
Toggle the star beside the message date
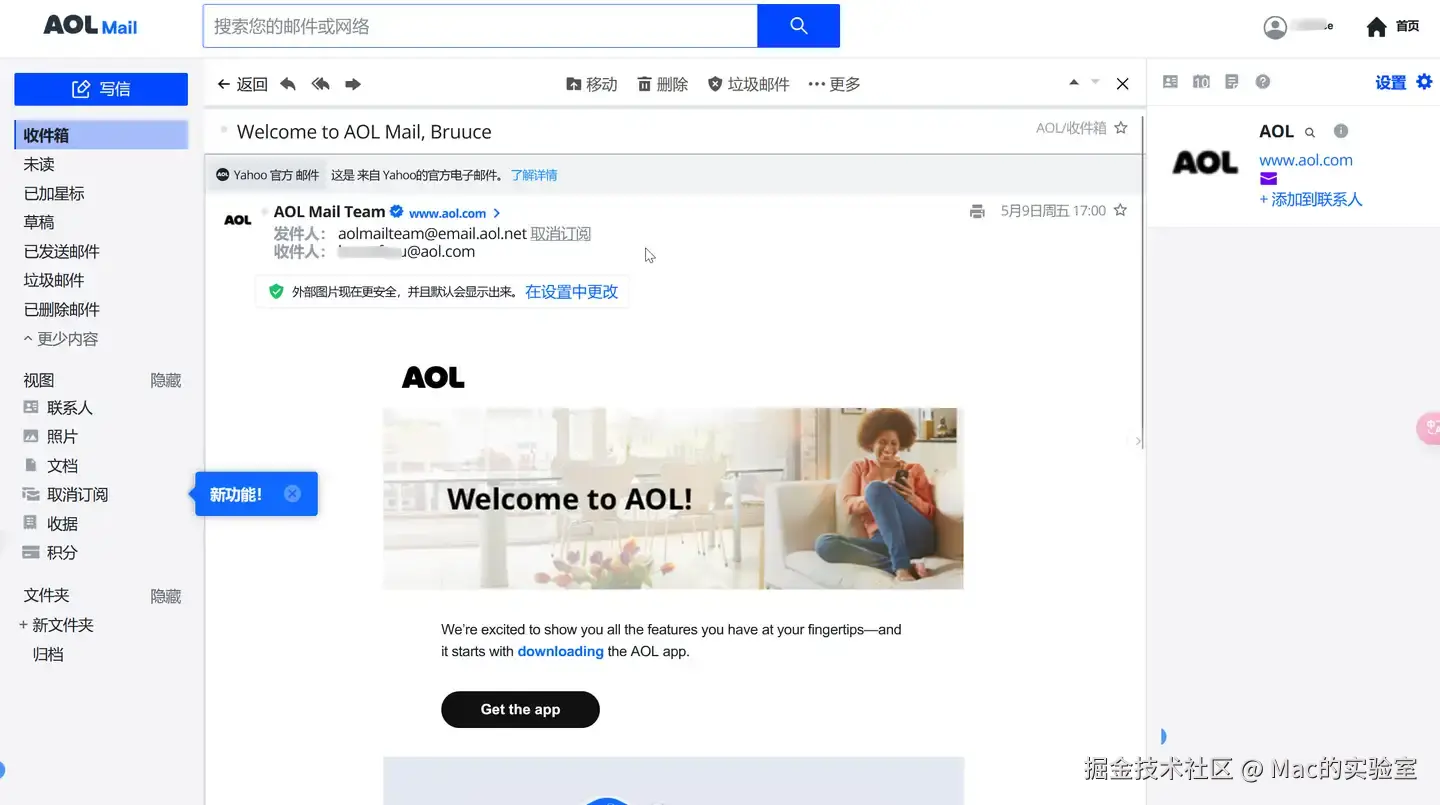coord(1120,211)
